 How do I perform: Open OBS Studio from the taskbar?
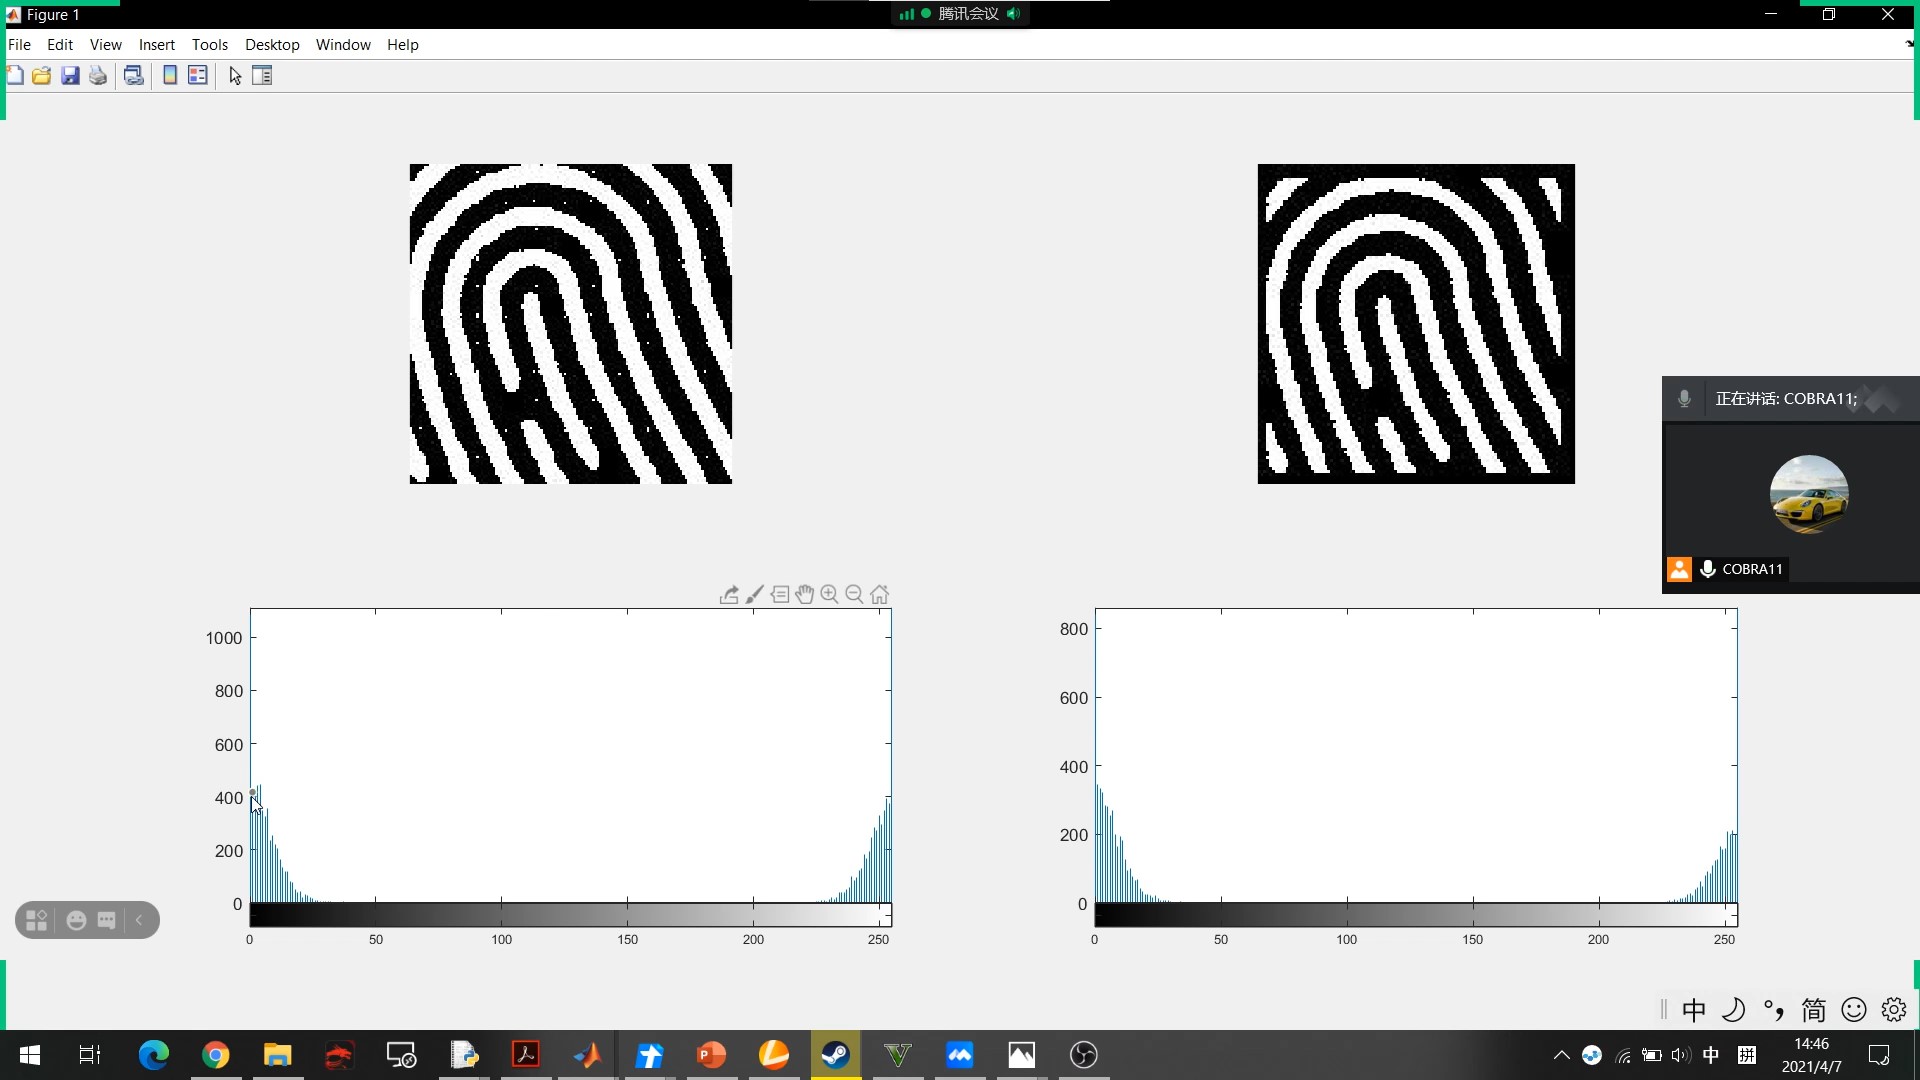click(1084, 1055)
